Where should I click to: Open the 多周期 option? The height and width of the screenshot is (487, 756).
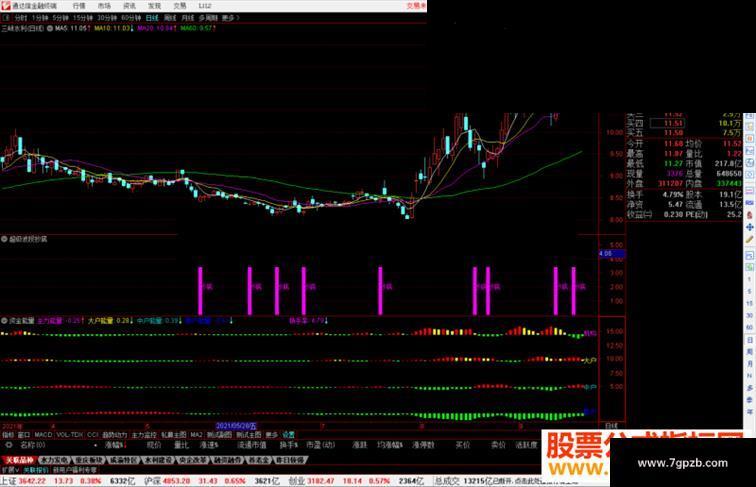pyautogui.click(x=208, y=18)
